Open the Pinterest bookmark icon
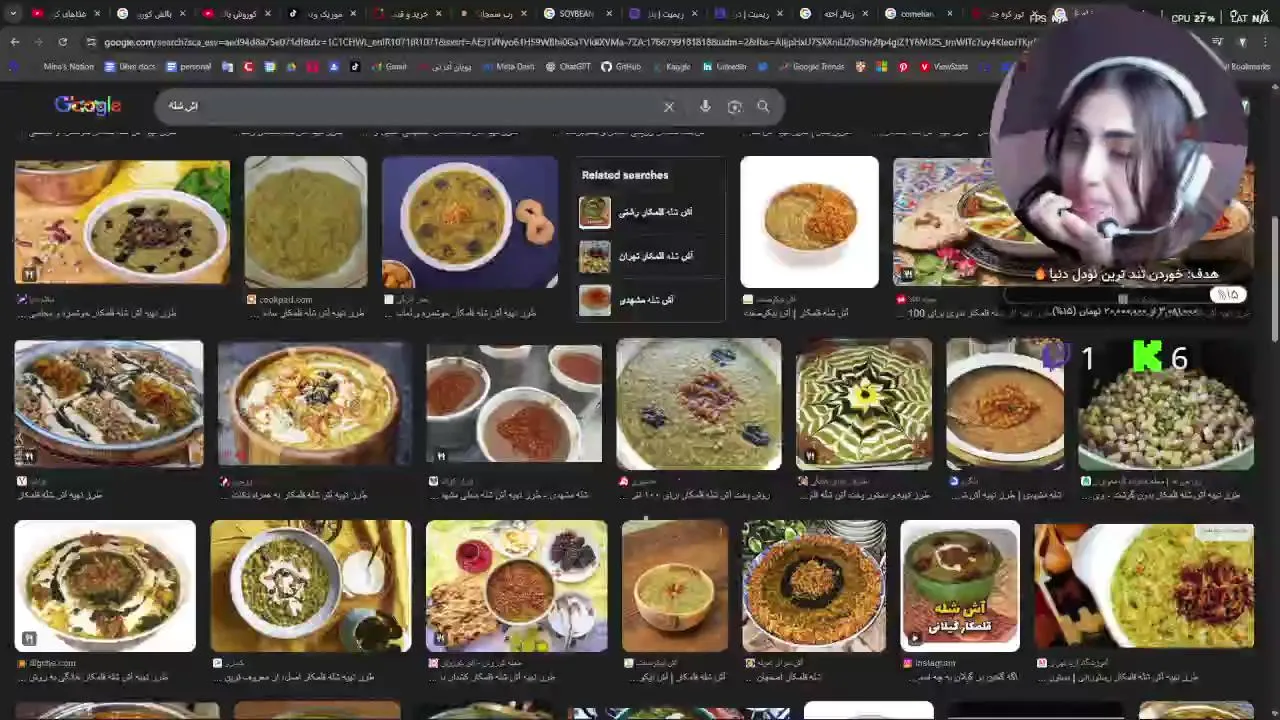Viewport: 1280px width, 720px height. [903, 67]
